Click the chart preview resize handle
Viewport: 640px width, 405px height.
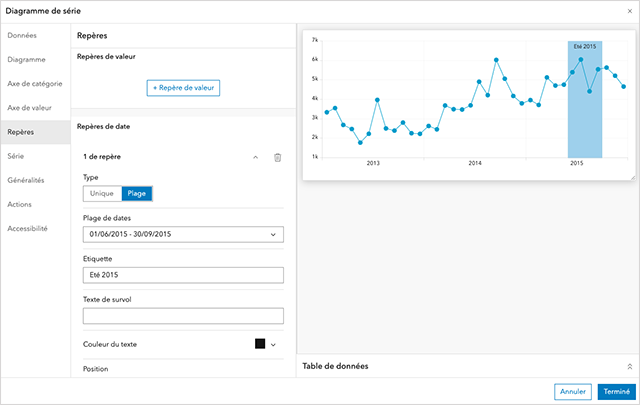coord(633,178)
